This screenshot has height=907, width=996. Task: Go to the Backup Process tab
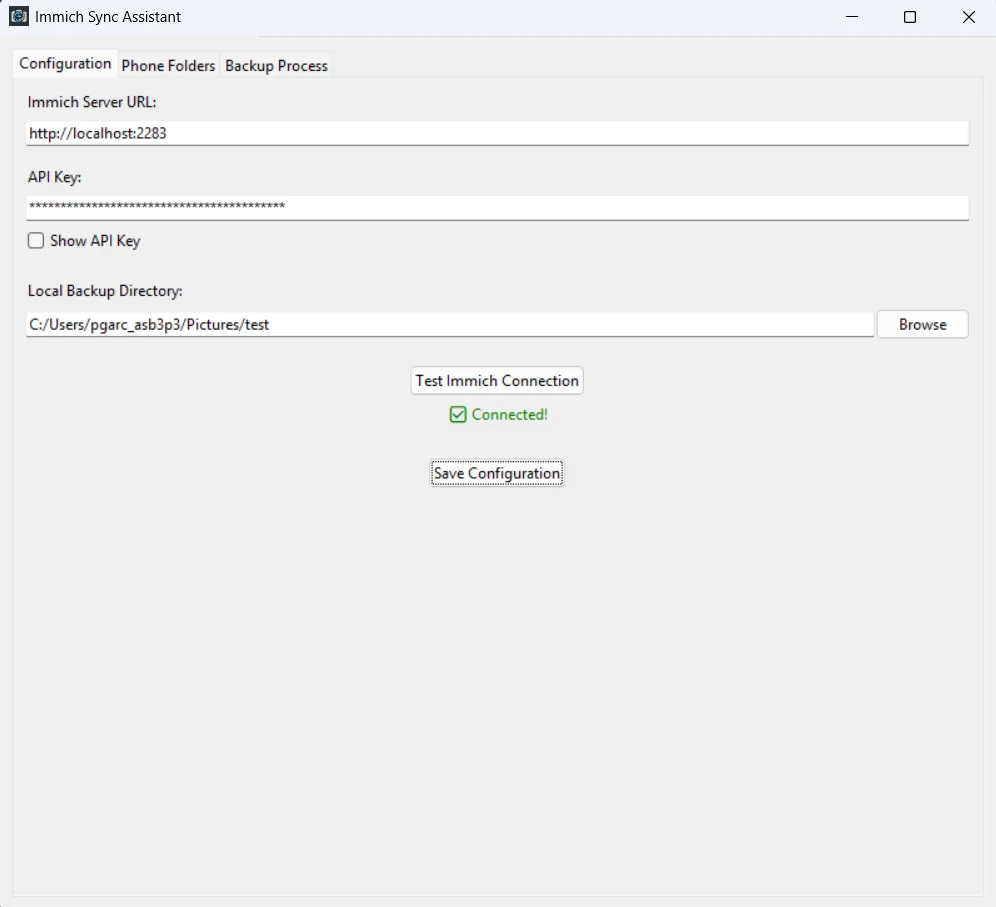[x=276, y=65]
